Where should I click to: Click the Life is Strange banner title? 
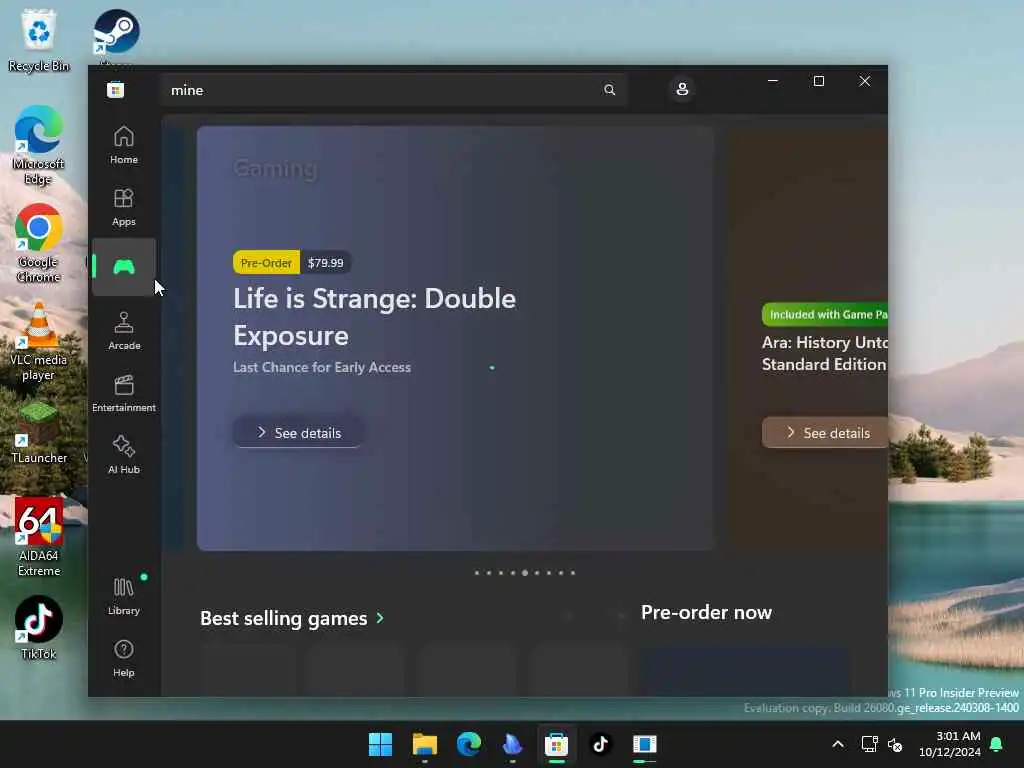click(x=374, y=317)
